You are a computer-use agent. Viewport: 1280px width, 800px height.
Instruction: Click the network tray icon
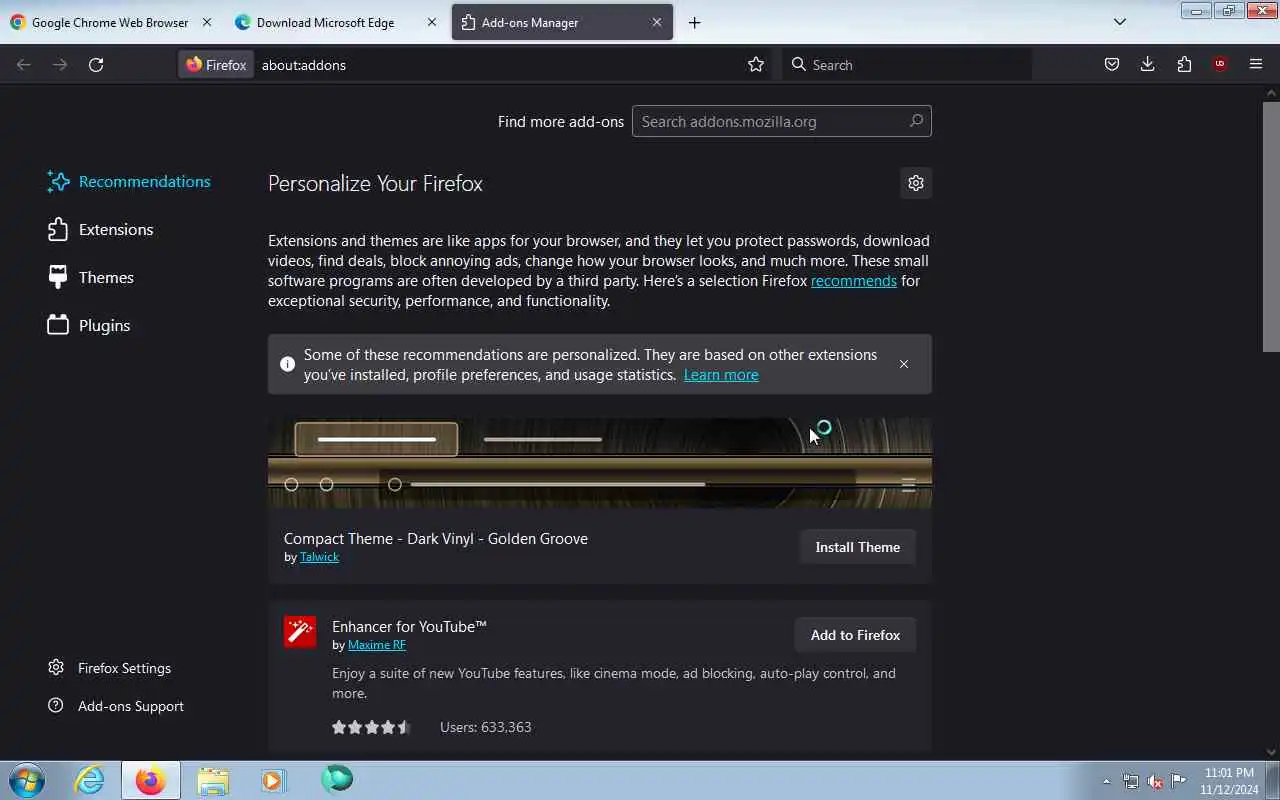tap(1131, 781)
